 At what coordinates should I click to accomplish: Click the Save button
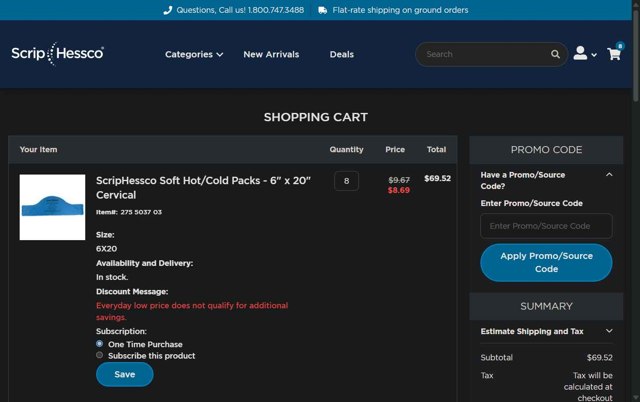coord(124,374)
